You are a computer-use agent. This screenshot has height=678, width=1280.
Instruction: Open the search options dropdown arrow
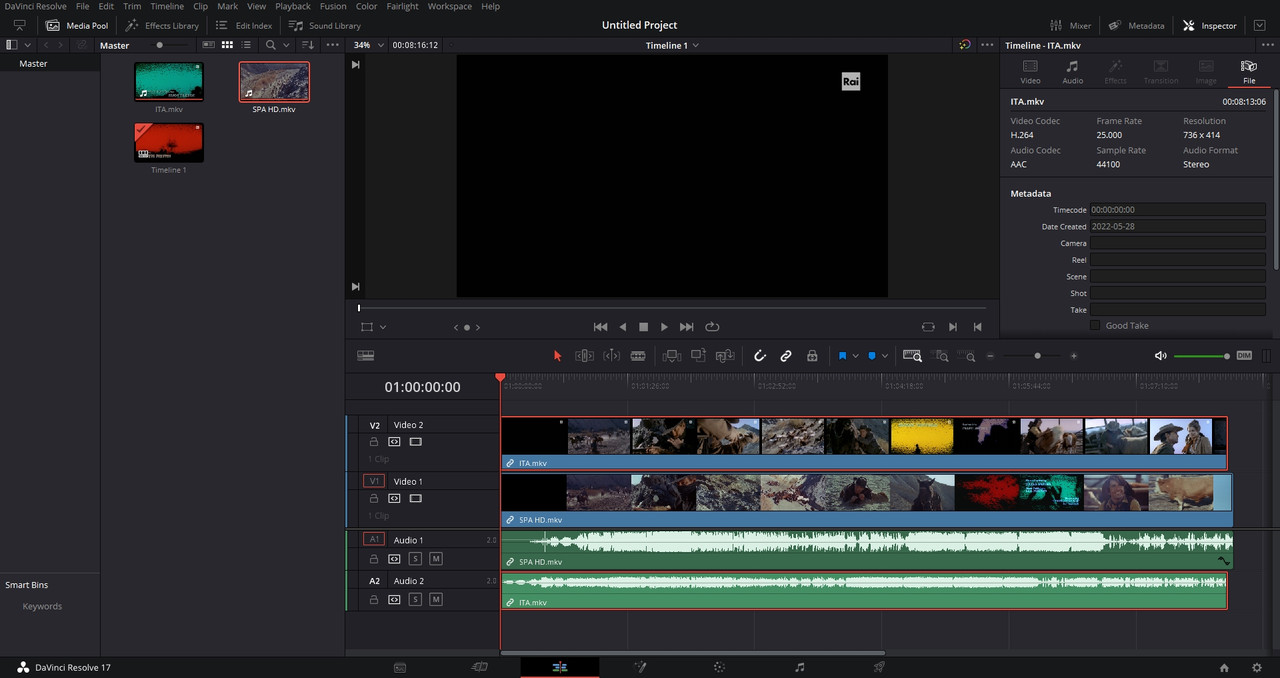tap(286, 45)
